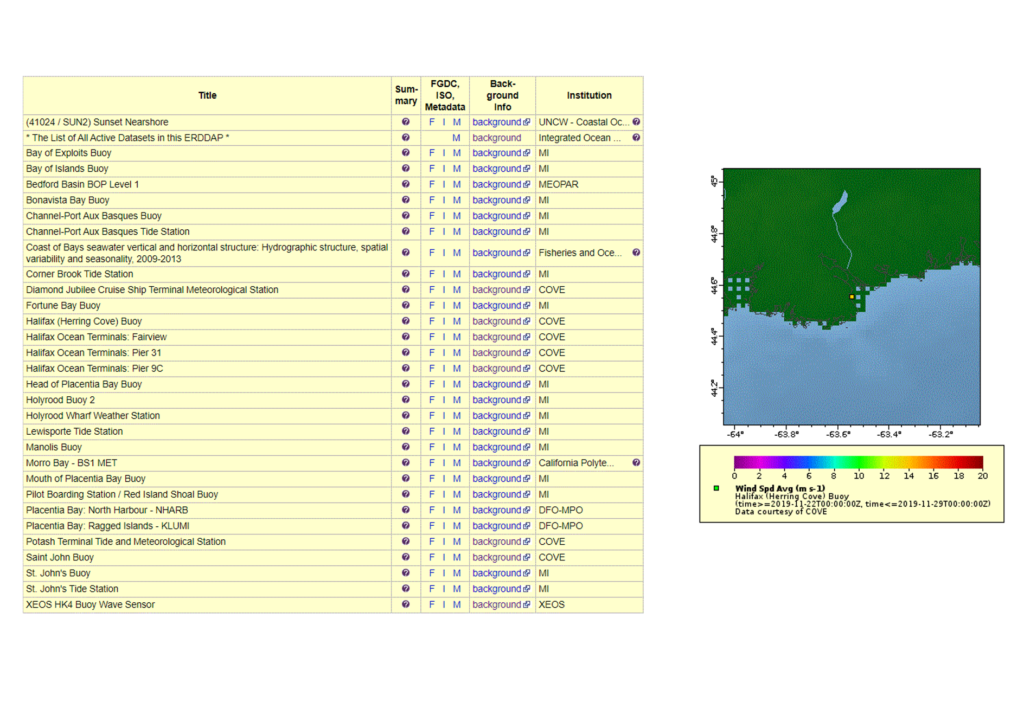Select 'Mouth of Placentia Bay Buoy' title text
Viewport: 1024px width, 709px height.
[86, 479]
